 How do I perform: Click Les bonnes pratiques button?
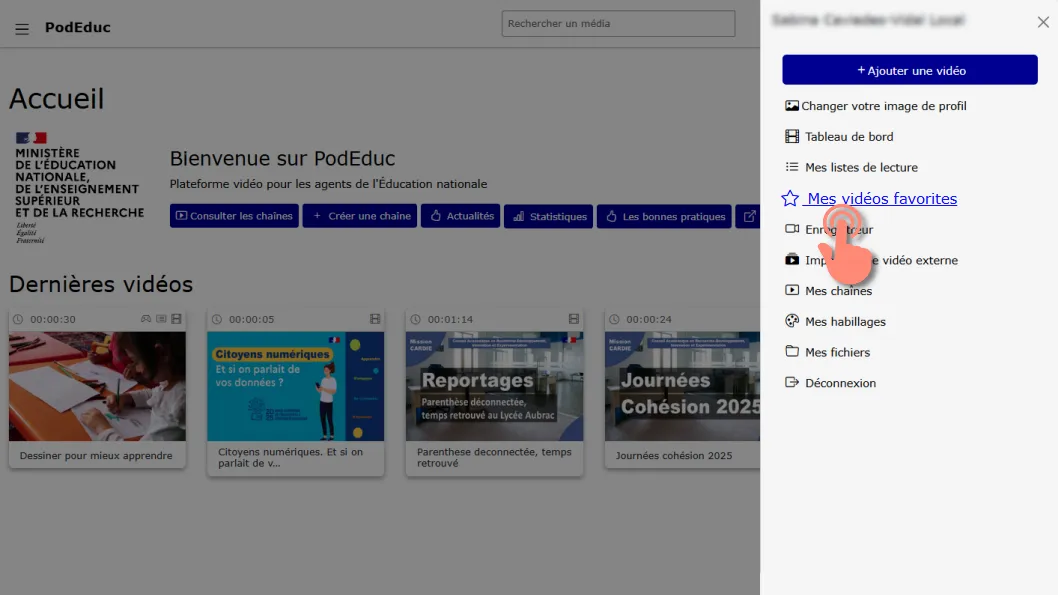[x=664, y=216]
